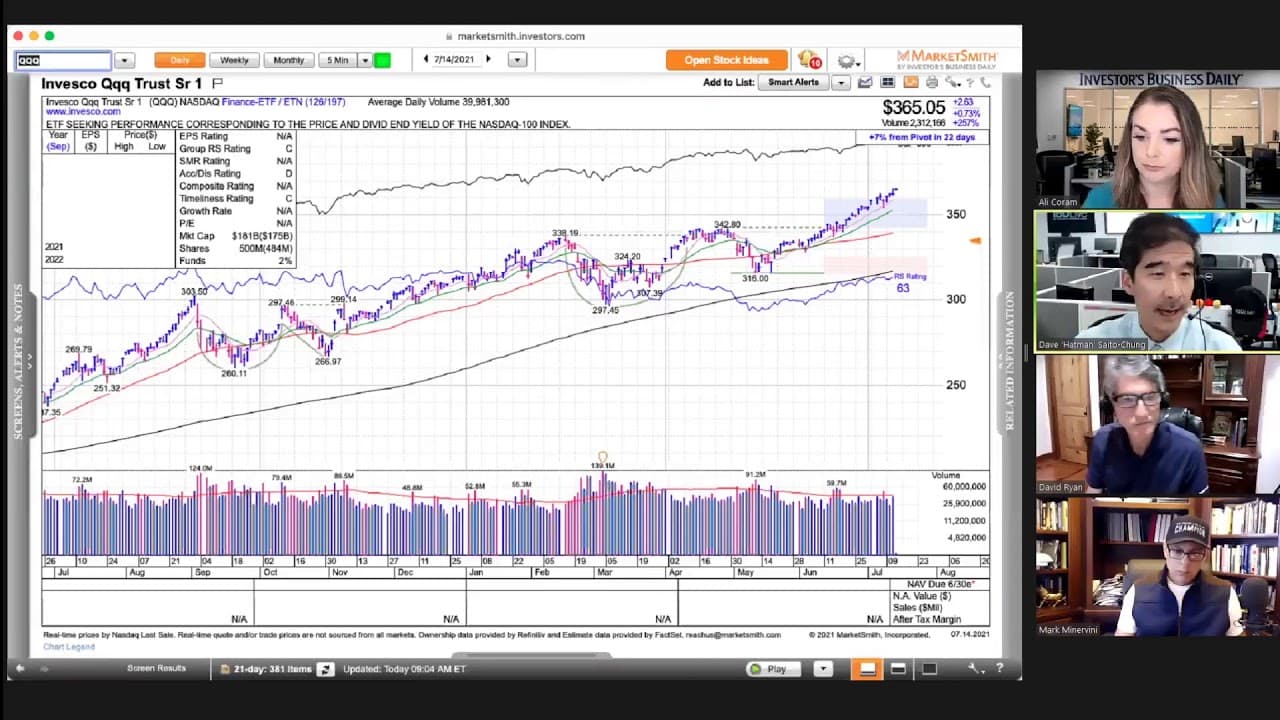1280x720 pixels.
Task: Expand the Smart Alerts list dropdown
Action: coord(841,82)
